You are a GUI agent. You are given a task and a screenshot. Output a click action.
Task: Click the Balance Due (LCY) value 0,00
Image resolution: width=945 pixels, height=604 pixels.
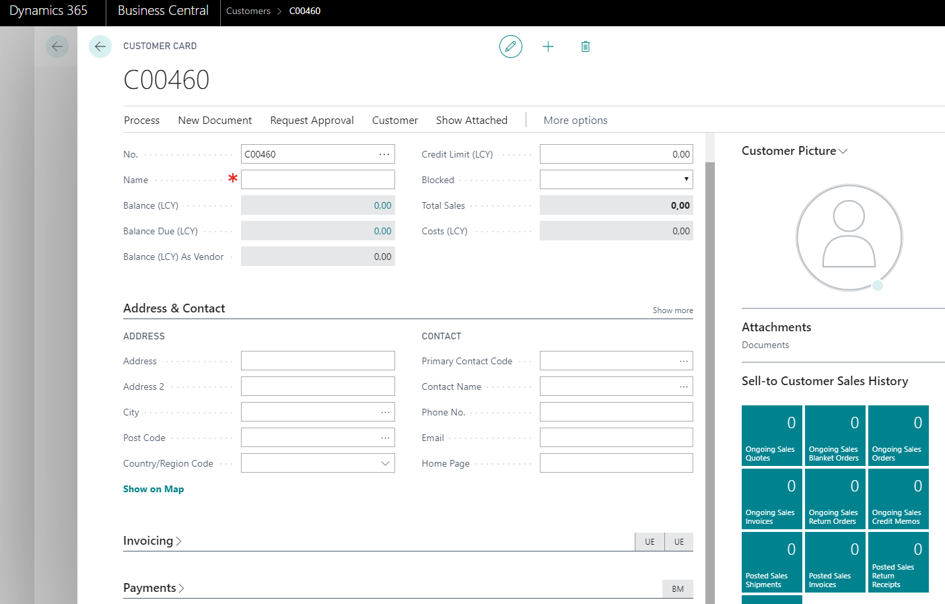click(x=382, y=231)
